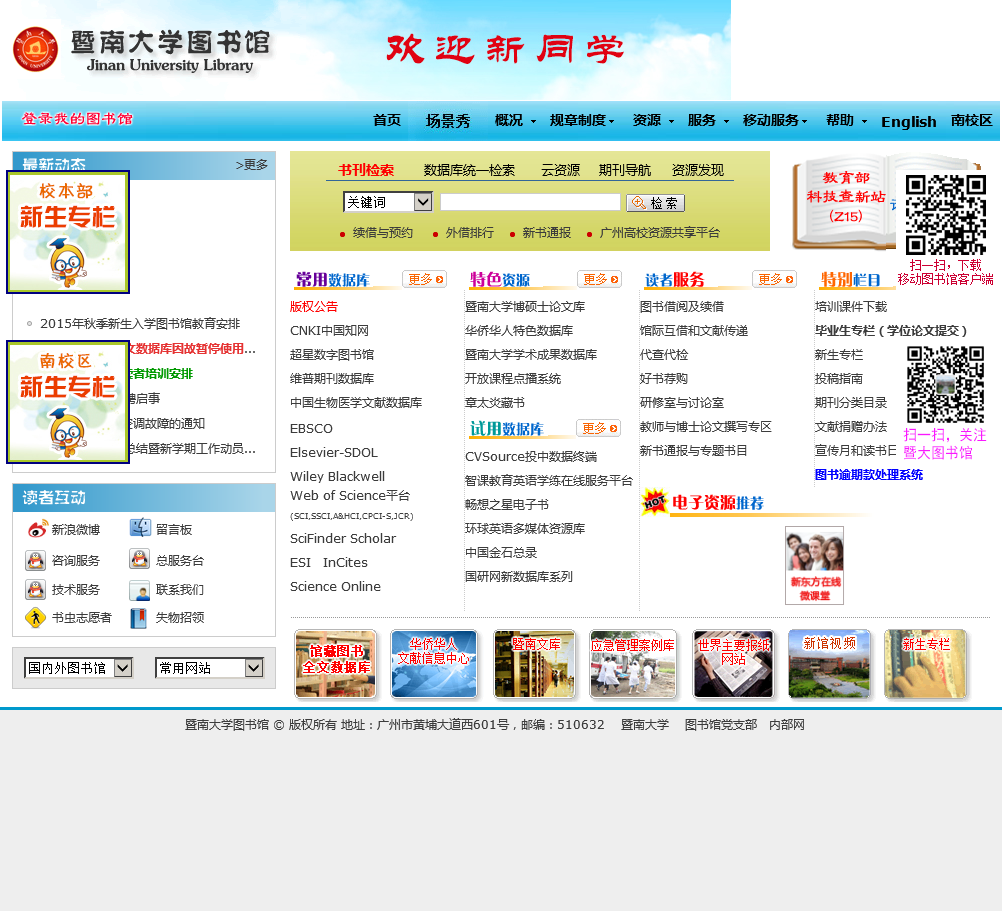Select the 云资源 search tab

pos(560,170)
